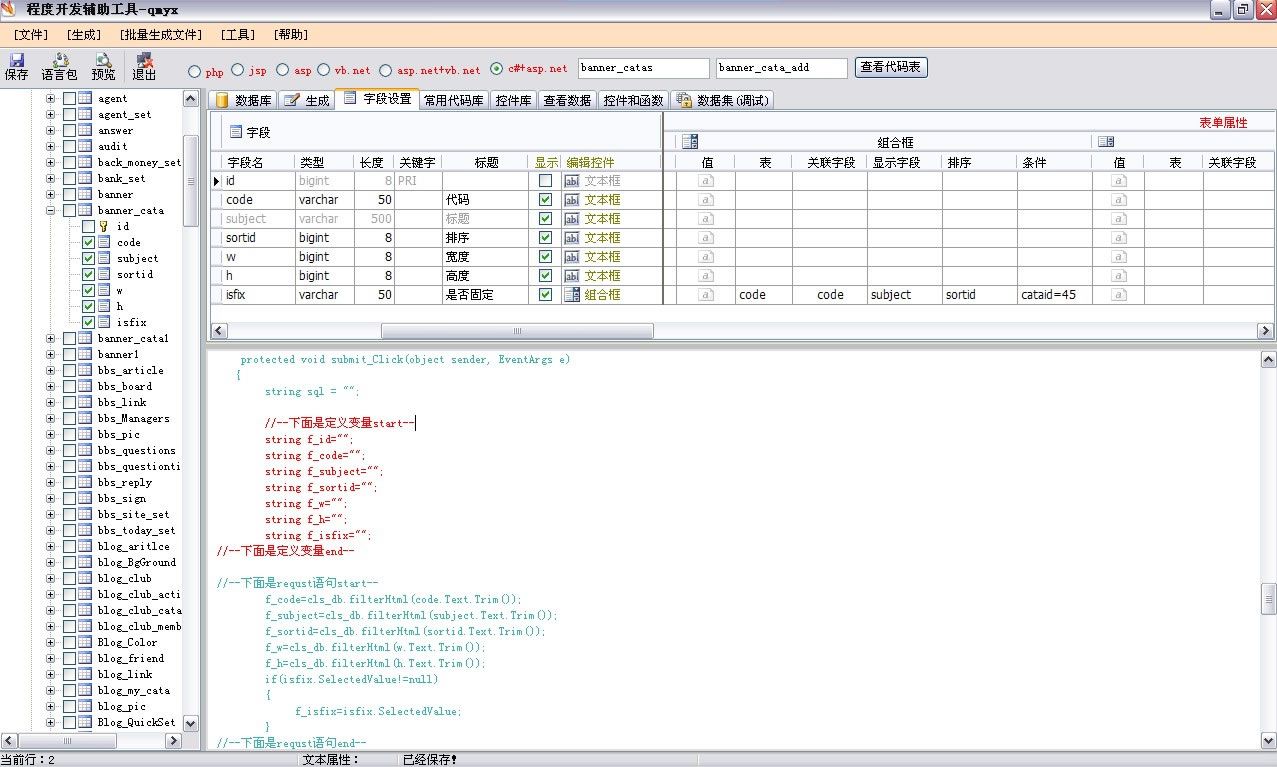
Task: Click the first 值 icon in the sortid row
Action: click(x=706, y=238)
